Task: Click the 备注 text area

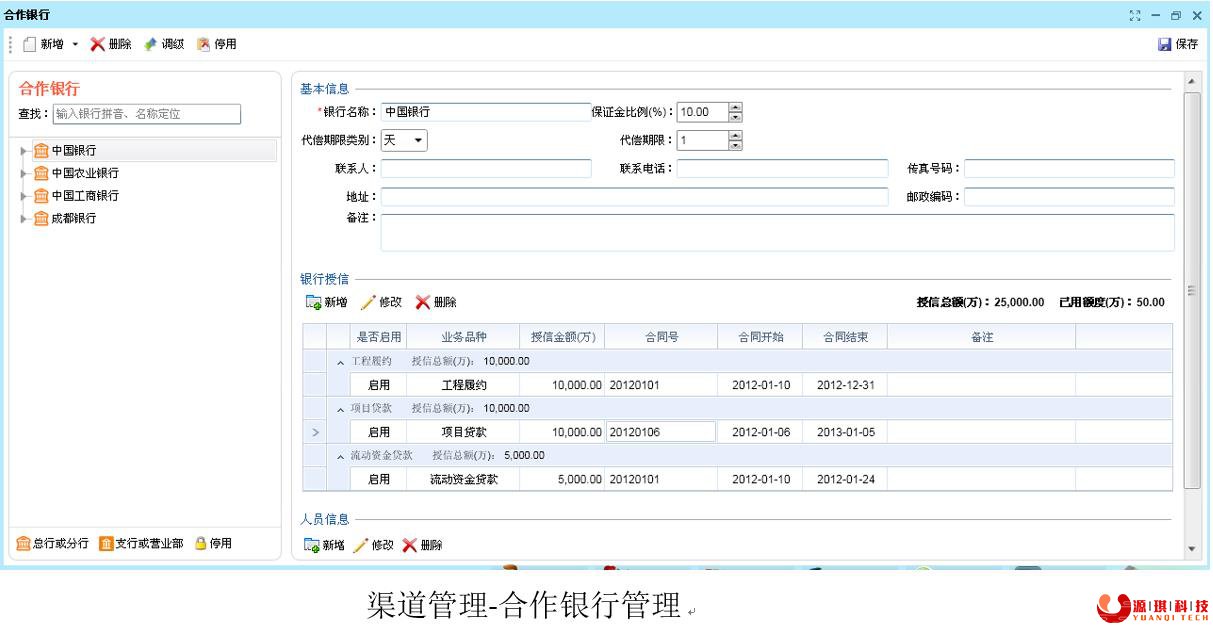Action: pos(777,232)
